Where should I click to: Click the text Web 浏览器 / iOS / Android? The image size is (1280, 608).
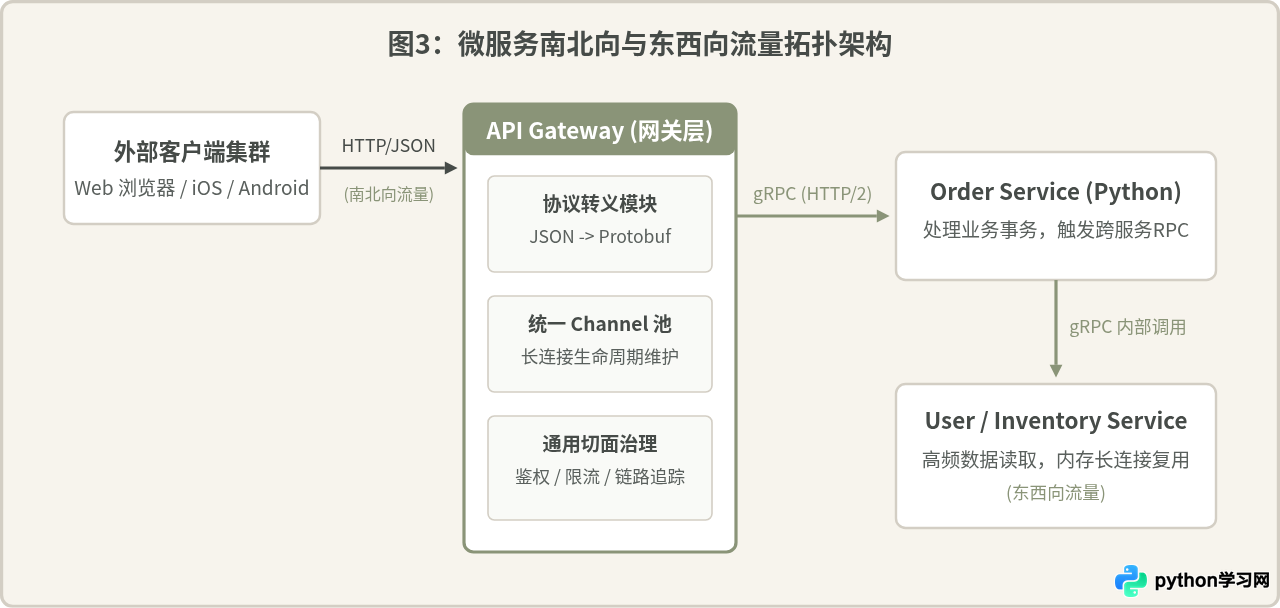(192, 188)
